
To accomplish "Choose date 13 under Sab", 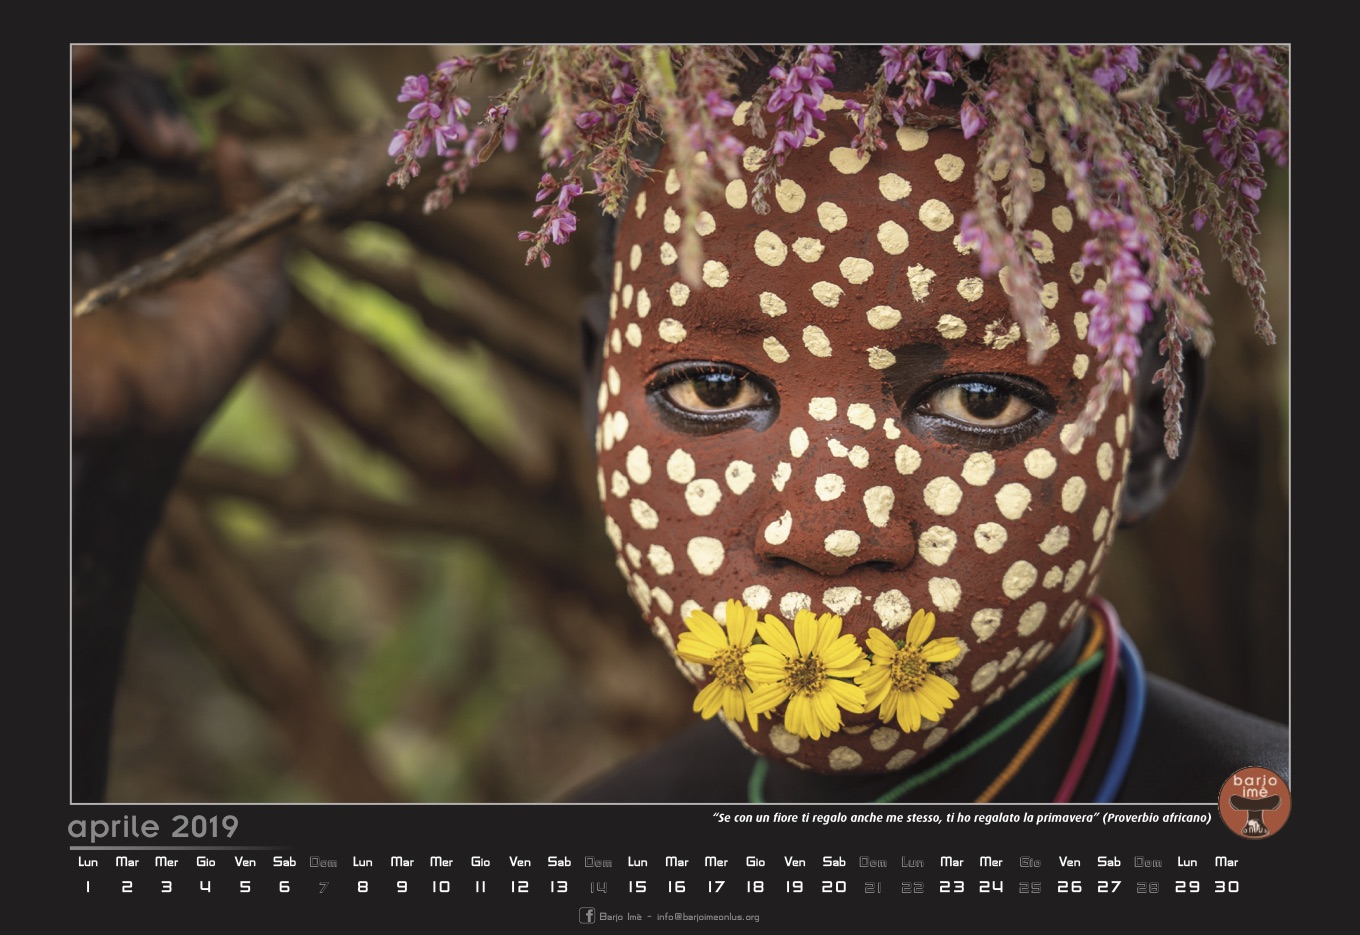I will tap(559, 886).
